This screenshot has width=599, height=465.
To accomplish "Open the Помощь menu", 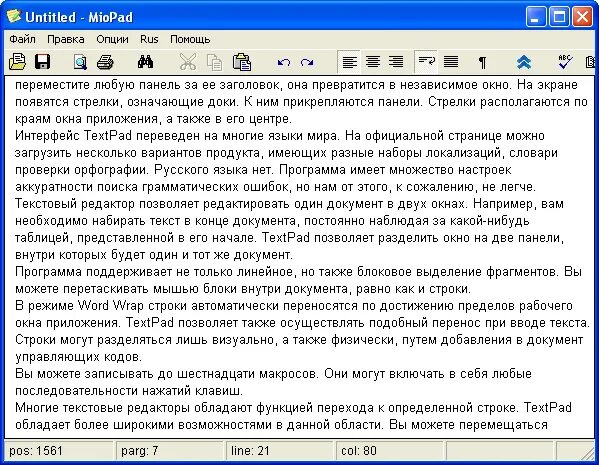I will tap(190, 39).
